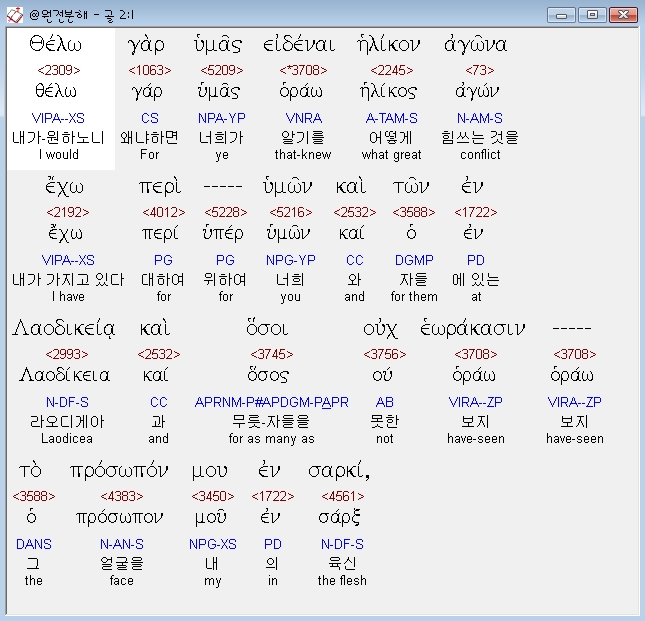Click Strong's number <*3708>
This screenshot has height=621, width=645.
[x=303, y=70]
